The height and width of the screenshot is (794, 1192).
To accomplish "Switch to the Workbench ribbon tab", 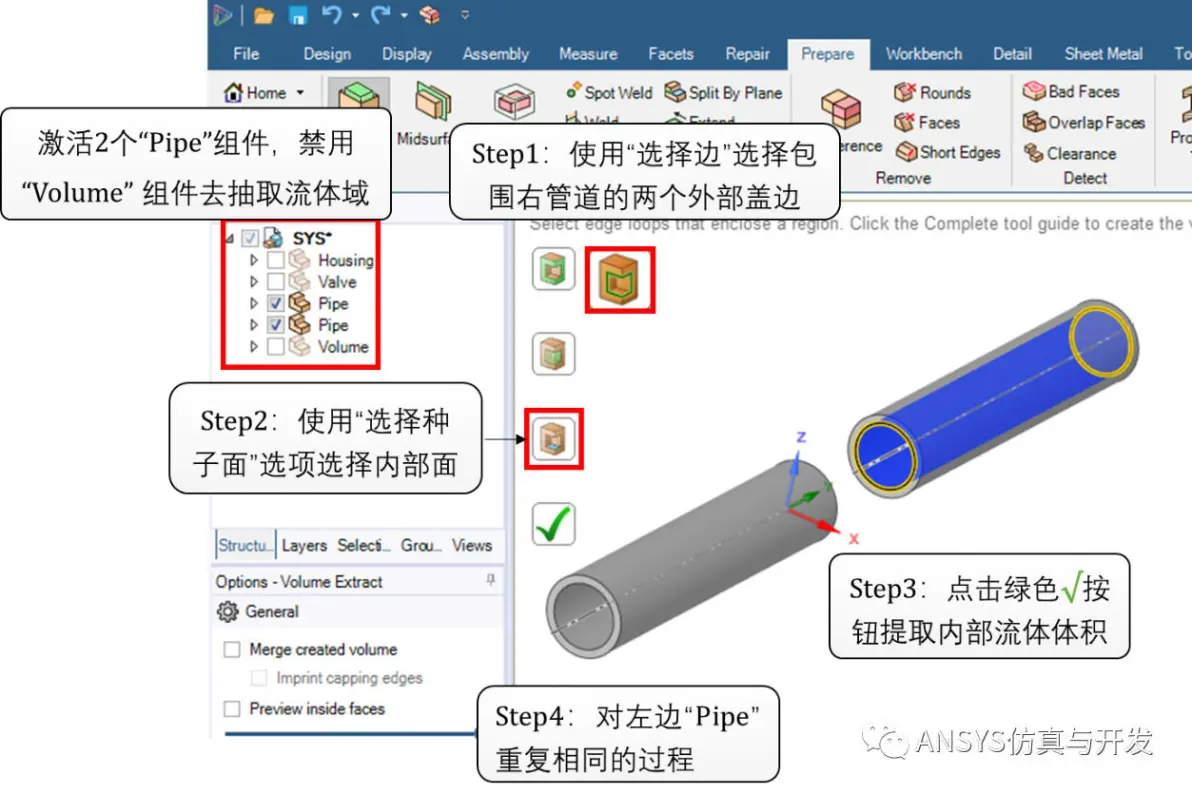I will (924, 54).
